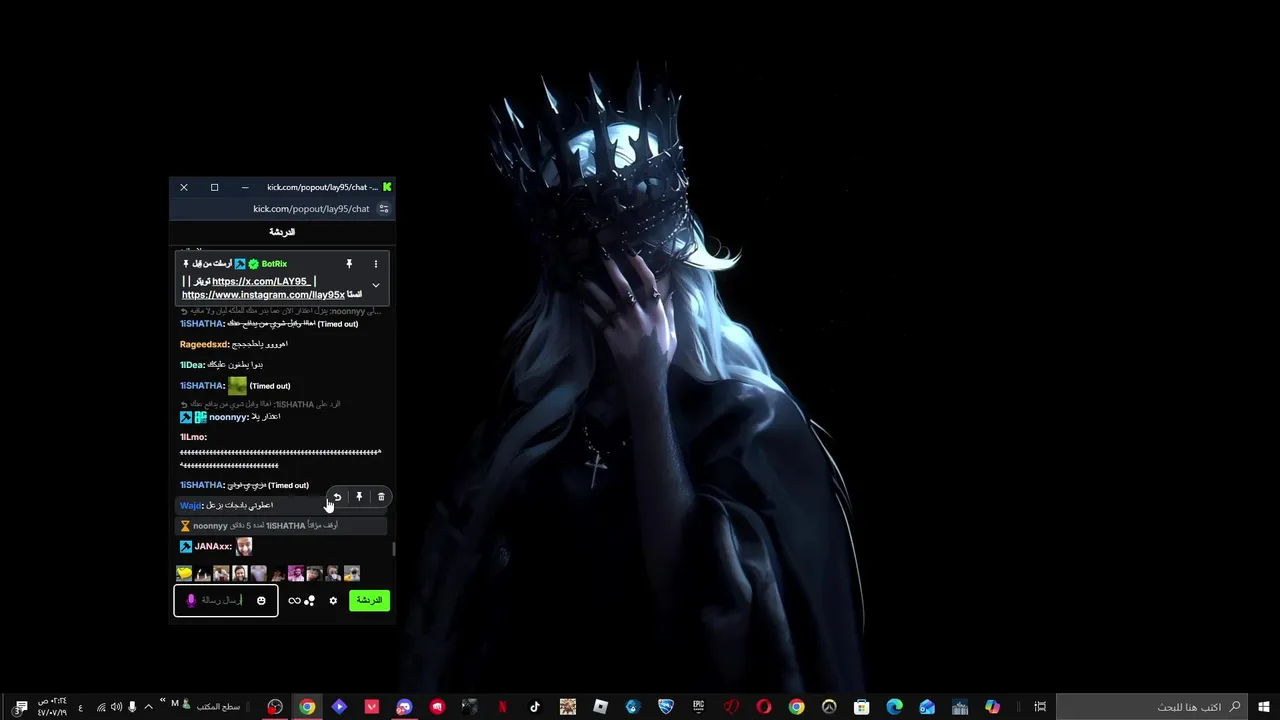Click username Rageedsxd in chat

[x=204, y=344]
